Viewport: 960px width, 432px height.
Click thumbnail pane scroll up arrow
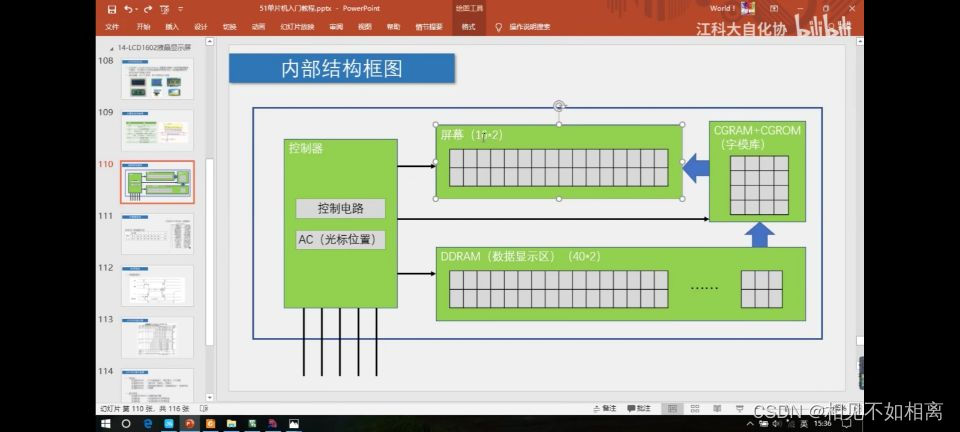pyautogui.click(x=209, y=42)
